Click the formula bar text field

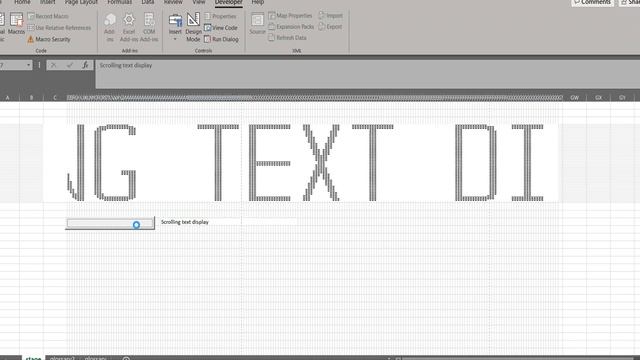[x=367, y=74]
